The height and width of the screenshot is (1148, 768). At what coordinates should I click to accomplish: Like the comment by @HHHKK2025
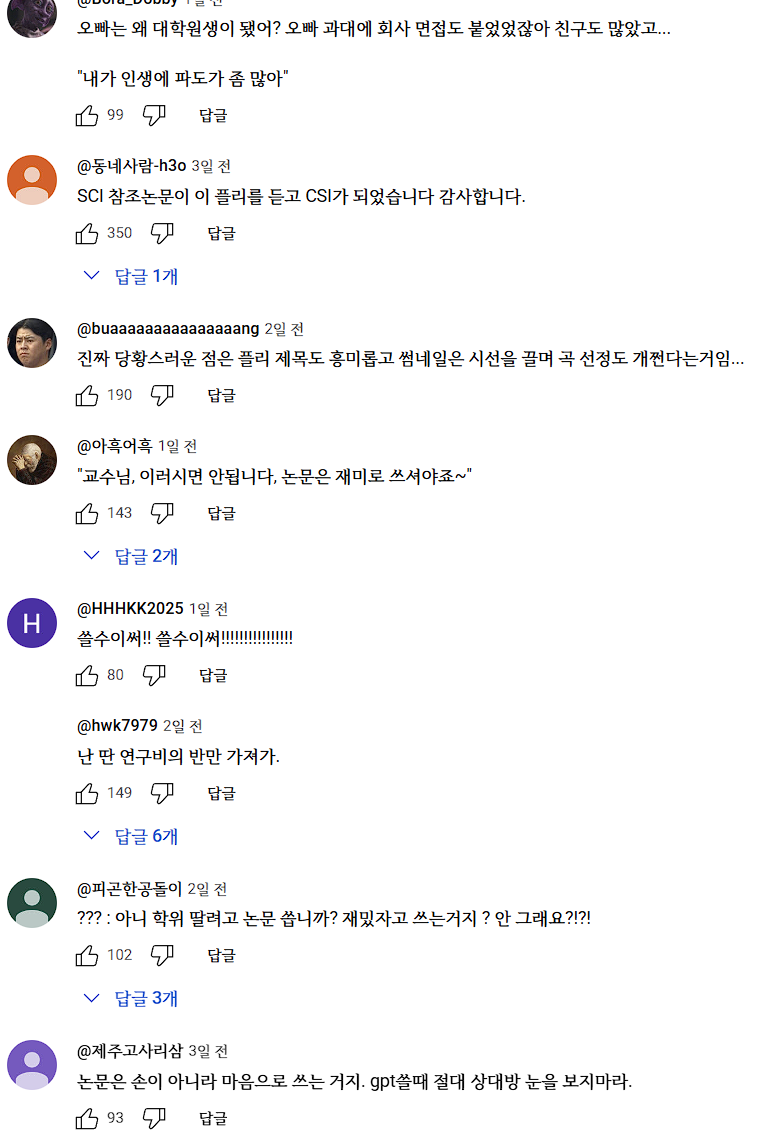87,675
